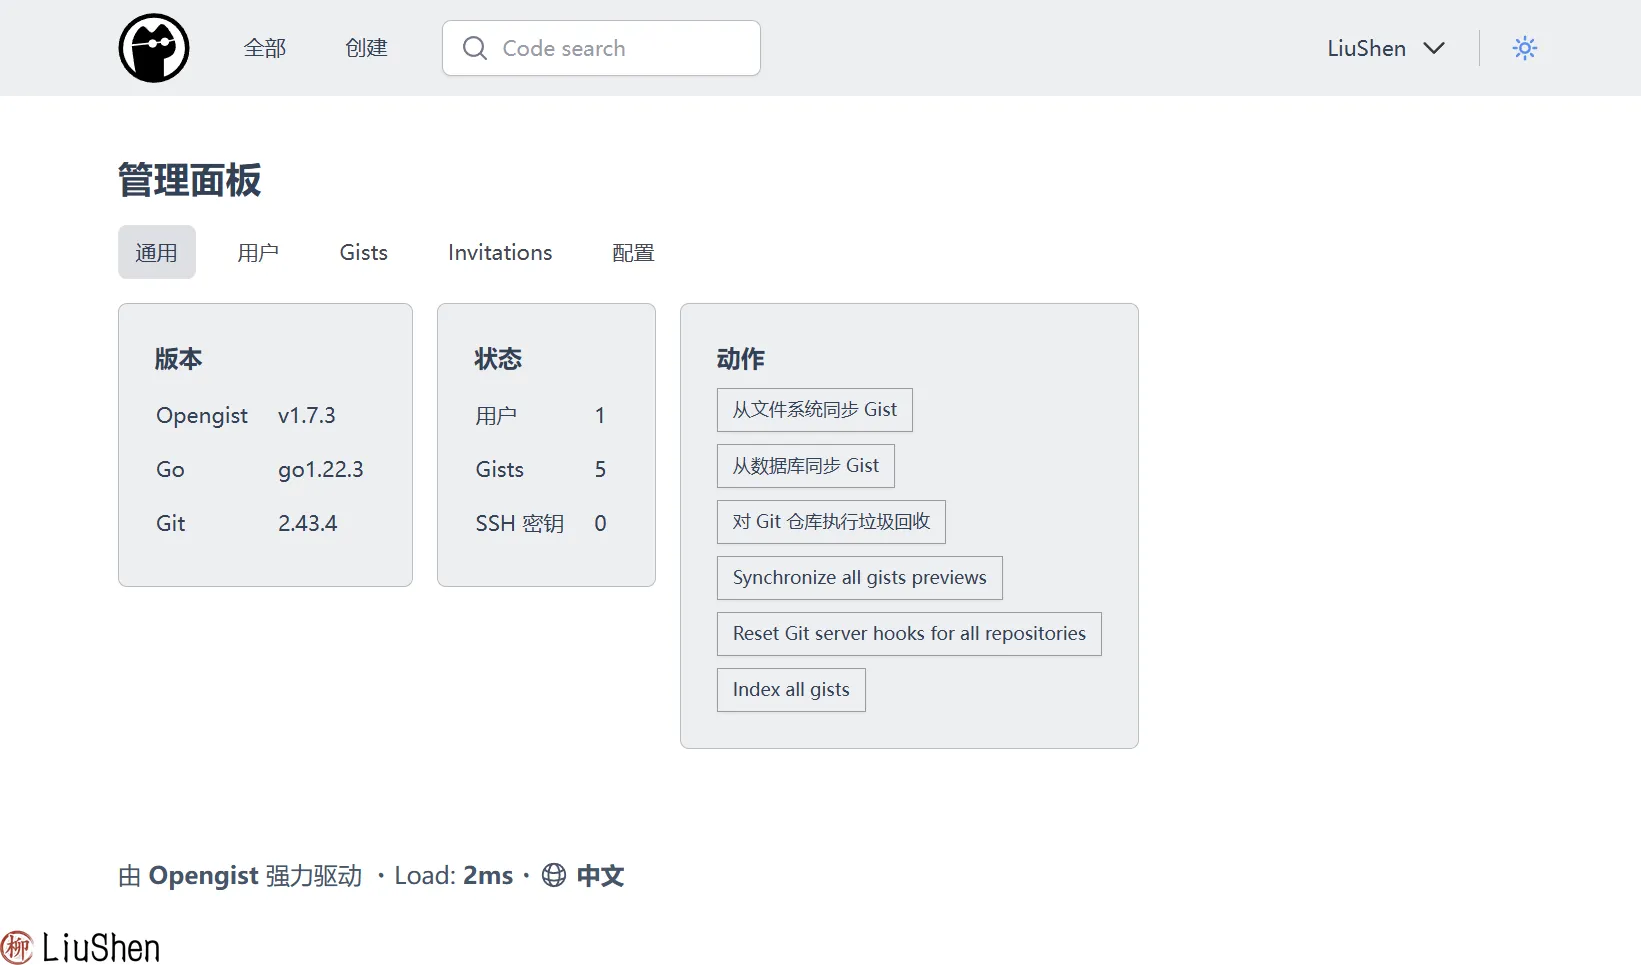Click Synchronize all gists previews
This screenshot has width=1641, height=965.
click(859, 578)
